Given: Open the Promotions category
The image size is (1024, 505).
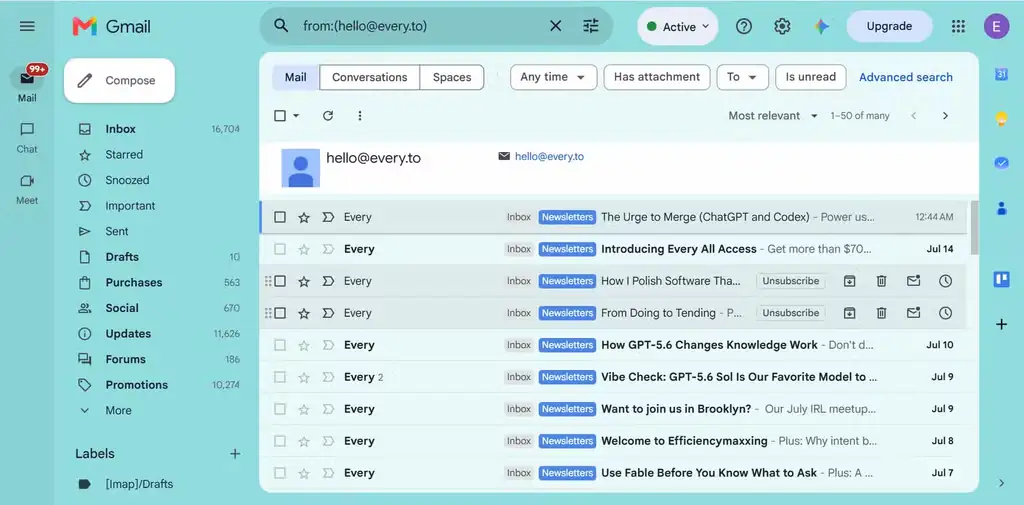Looking at the screenshot, I should click(x=136, y=385).
